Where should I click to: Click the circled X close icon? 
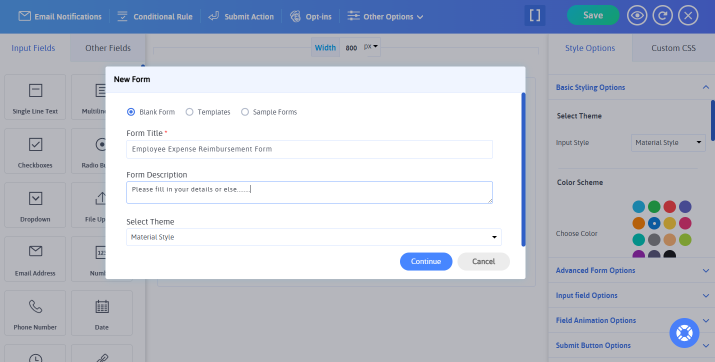pos(688,16)
